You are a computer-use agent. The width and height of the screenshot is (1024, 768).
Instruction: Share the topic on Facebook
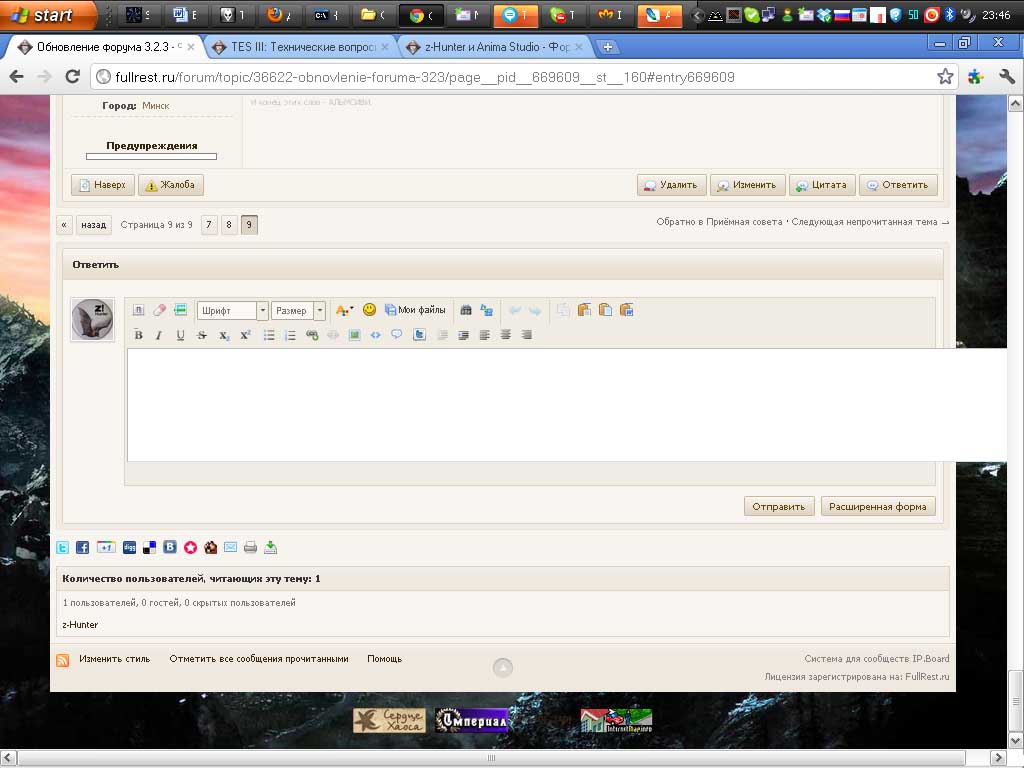tap(83, 547)
